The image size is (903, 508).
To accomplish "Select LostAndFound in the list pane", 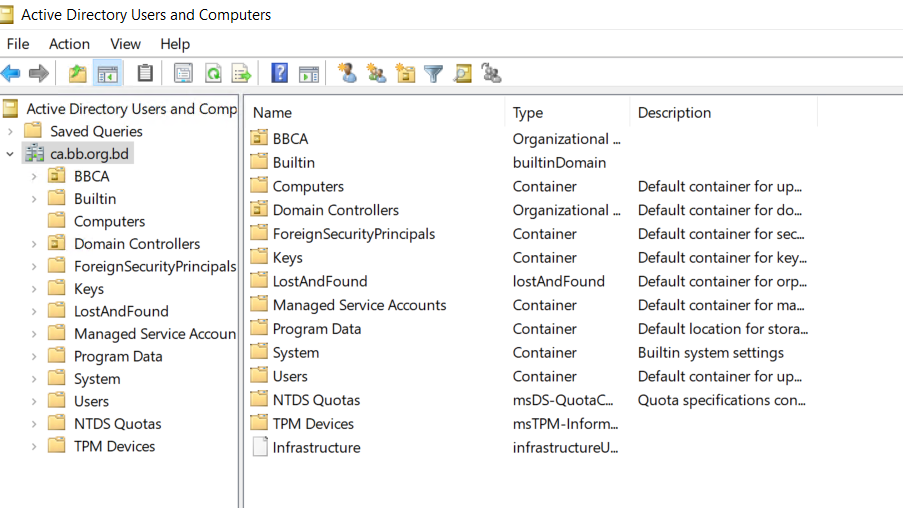I will 320,281.
